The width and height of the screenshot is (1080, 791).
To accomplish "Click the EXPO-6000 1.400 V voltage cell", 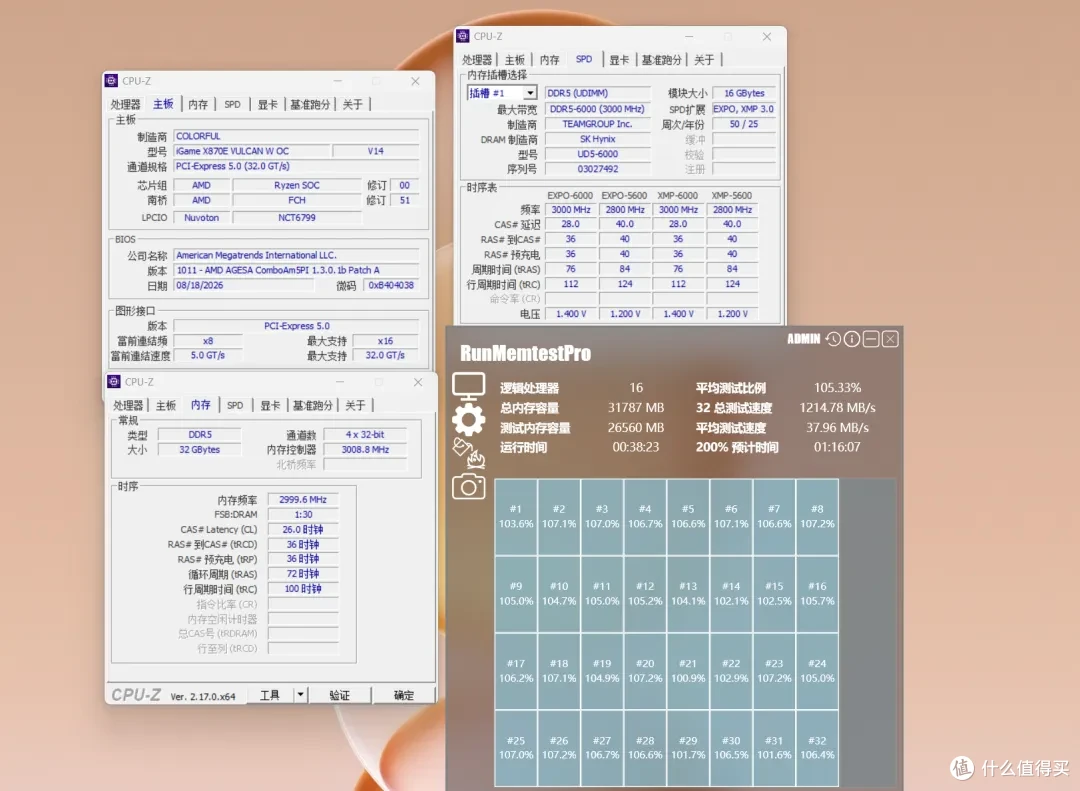I will tap(571, 314).
